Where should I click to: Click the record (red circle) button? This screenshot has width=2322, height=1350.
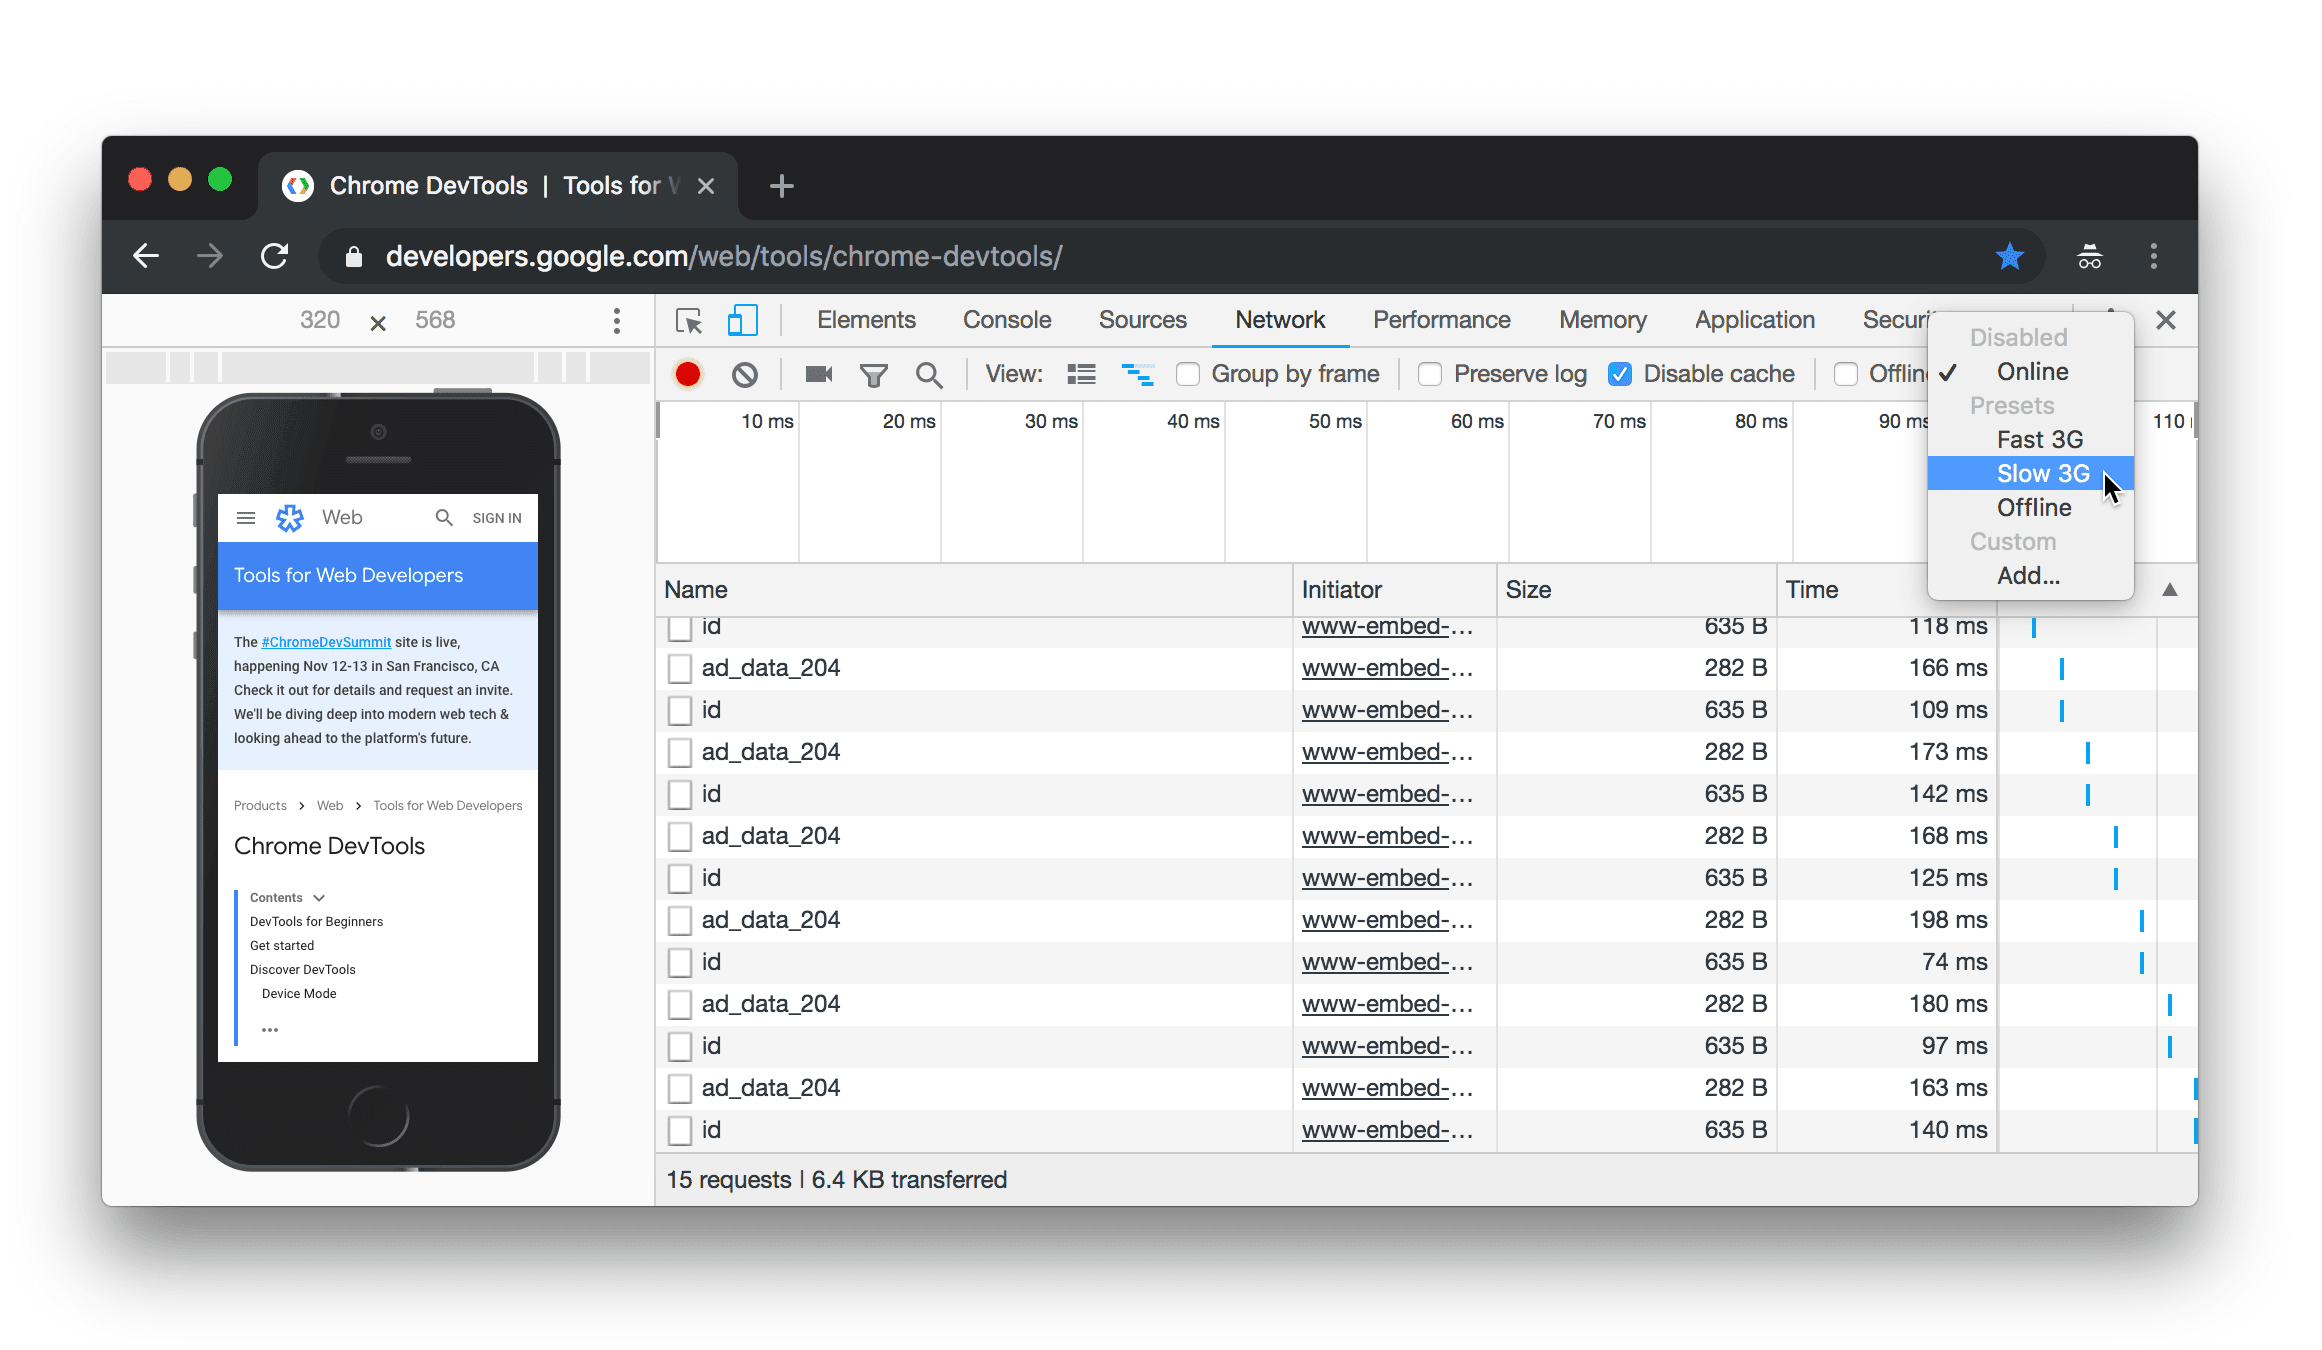688,373
